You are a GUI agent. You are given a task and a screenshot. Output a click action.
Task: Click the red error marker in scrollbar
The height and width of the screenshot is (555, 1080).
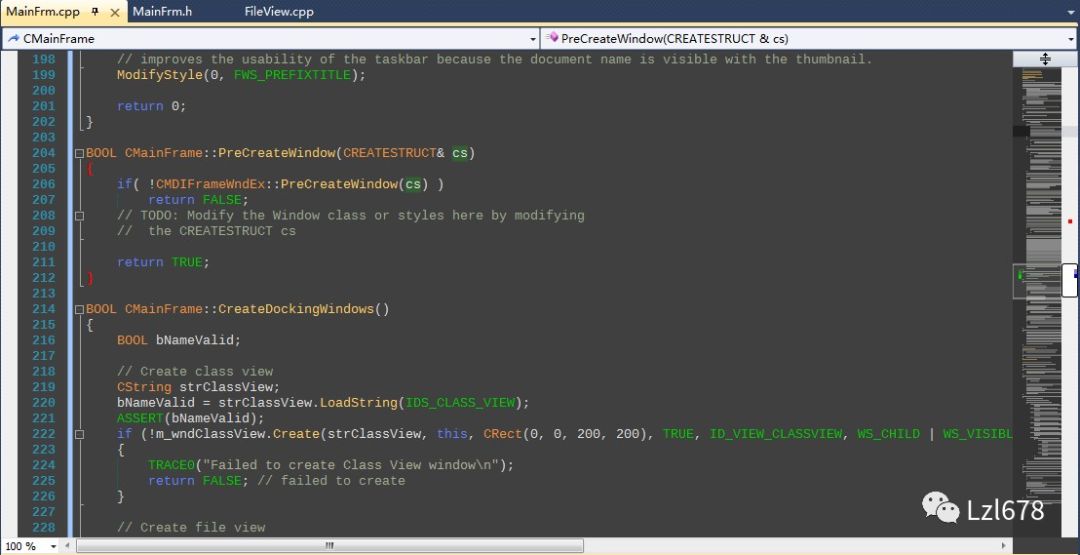point(1070,221)
